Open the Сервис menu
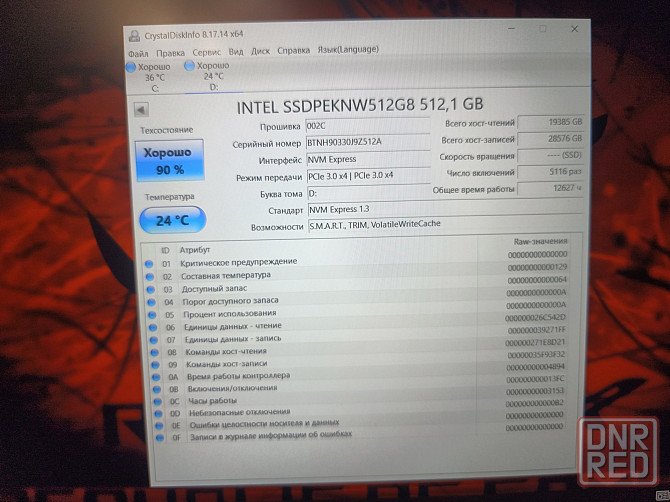This screenshot has width=670, height=502. pos(206,52)
